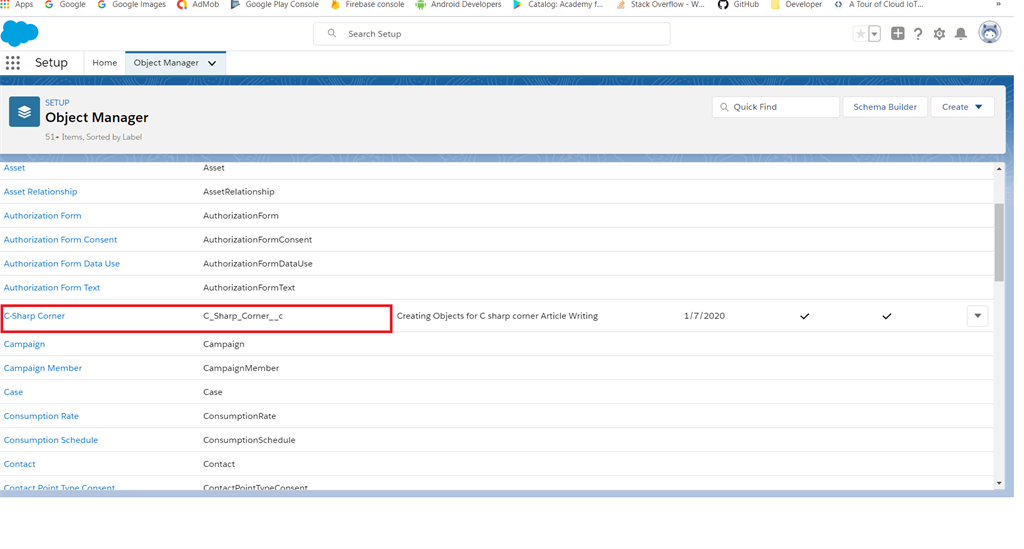Open the Developer bookmarks folder

point(796,5)
